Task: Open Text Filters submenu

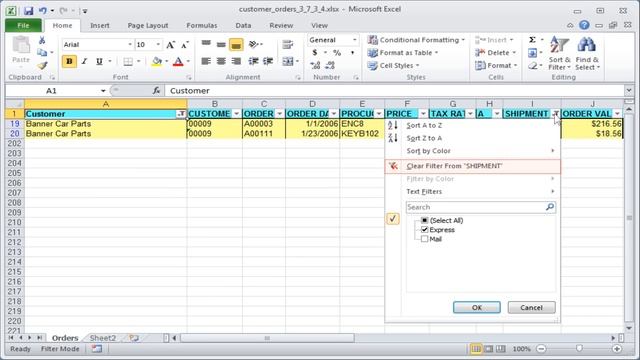Action: (472, 191)
